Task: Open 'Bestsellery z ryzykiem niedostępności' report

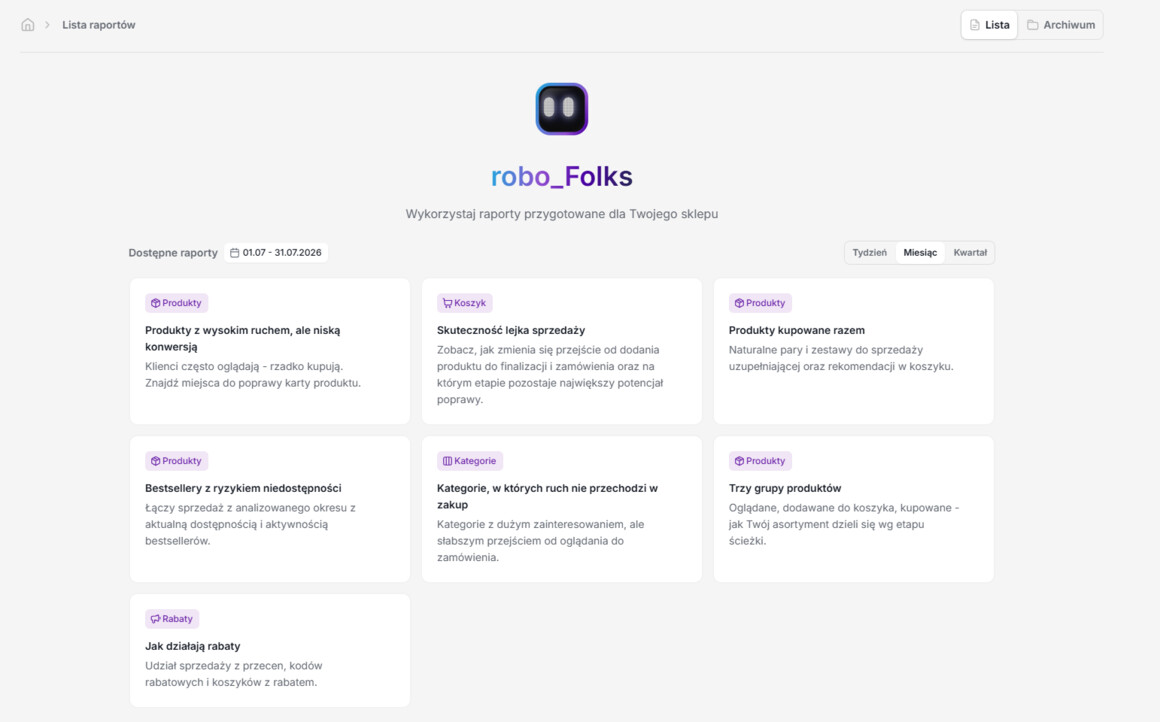Action: [x=270, y=509]
